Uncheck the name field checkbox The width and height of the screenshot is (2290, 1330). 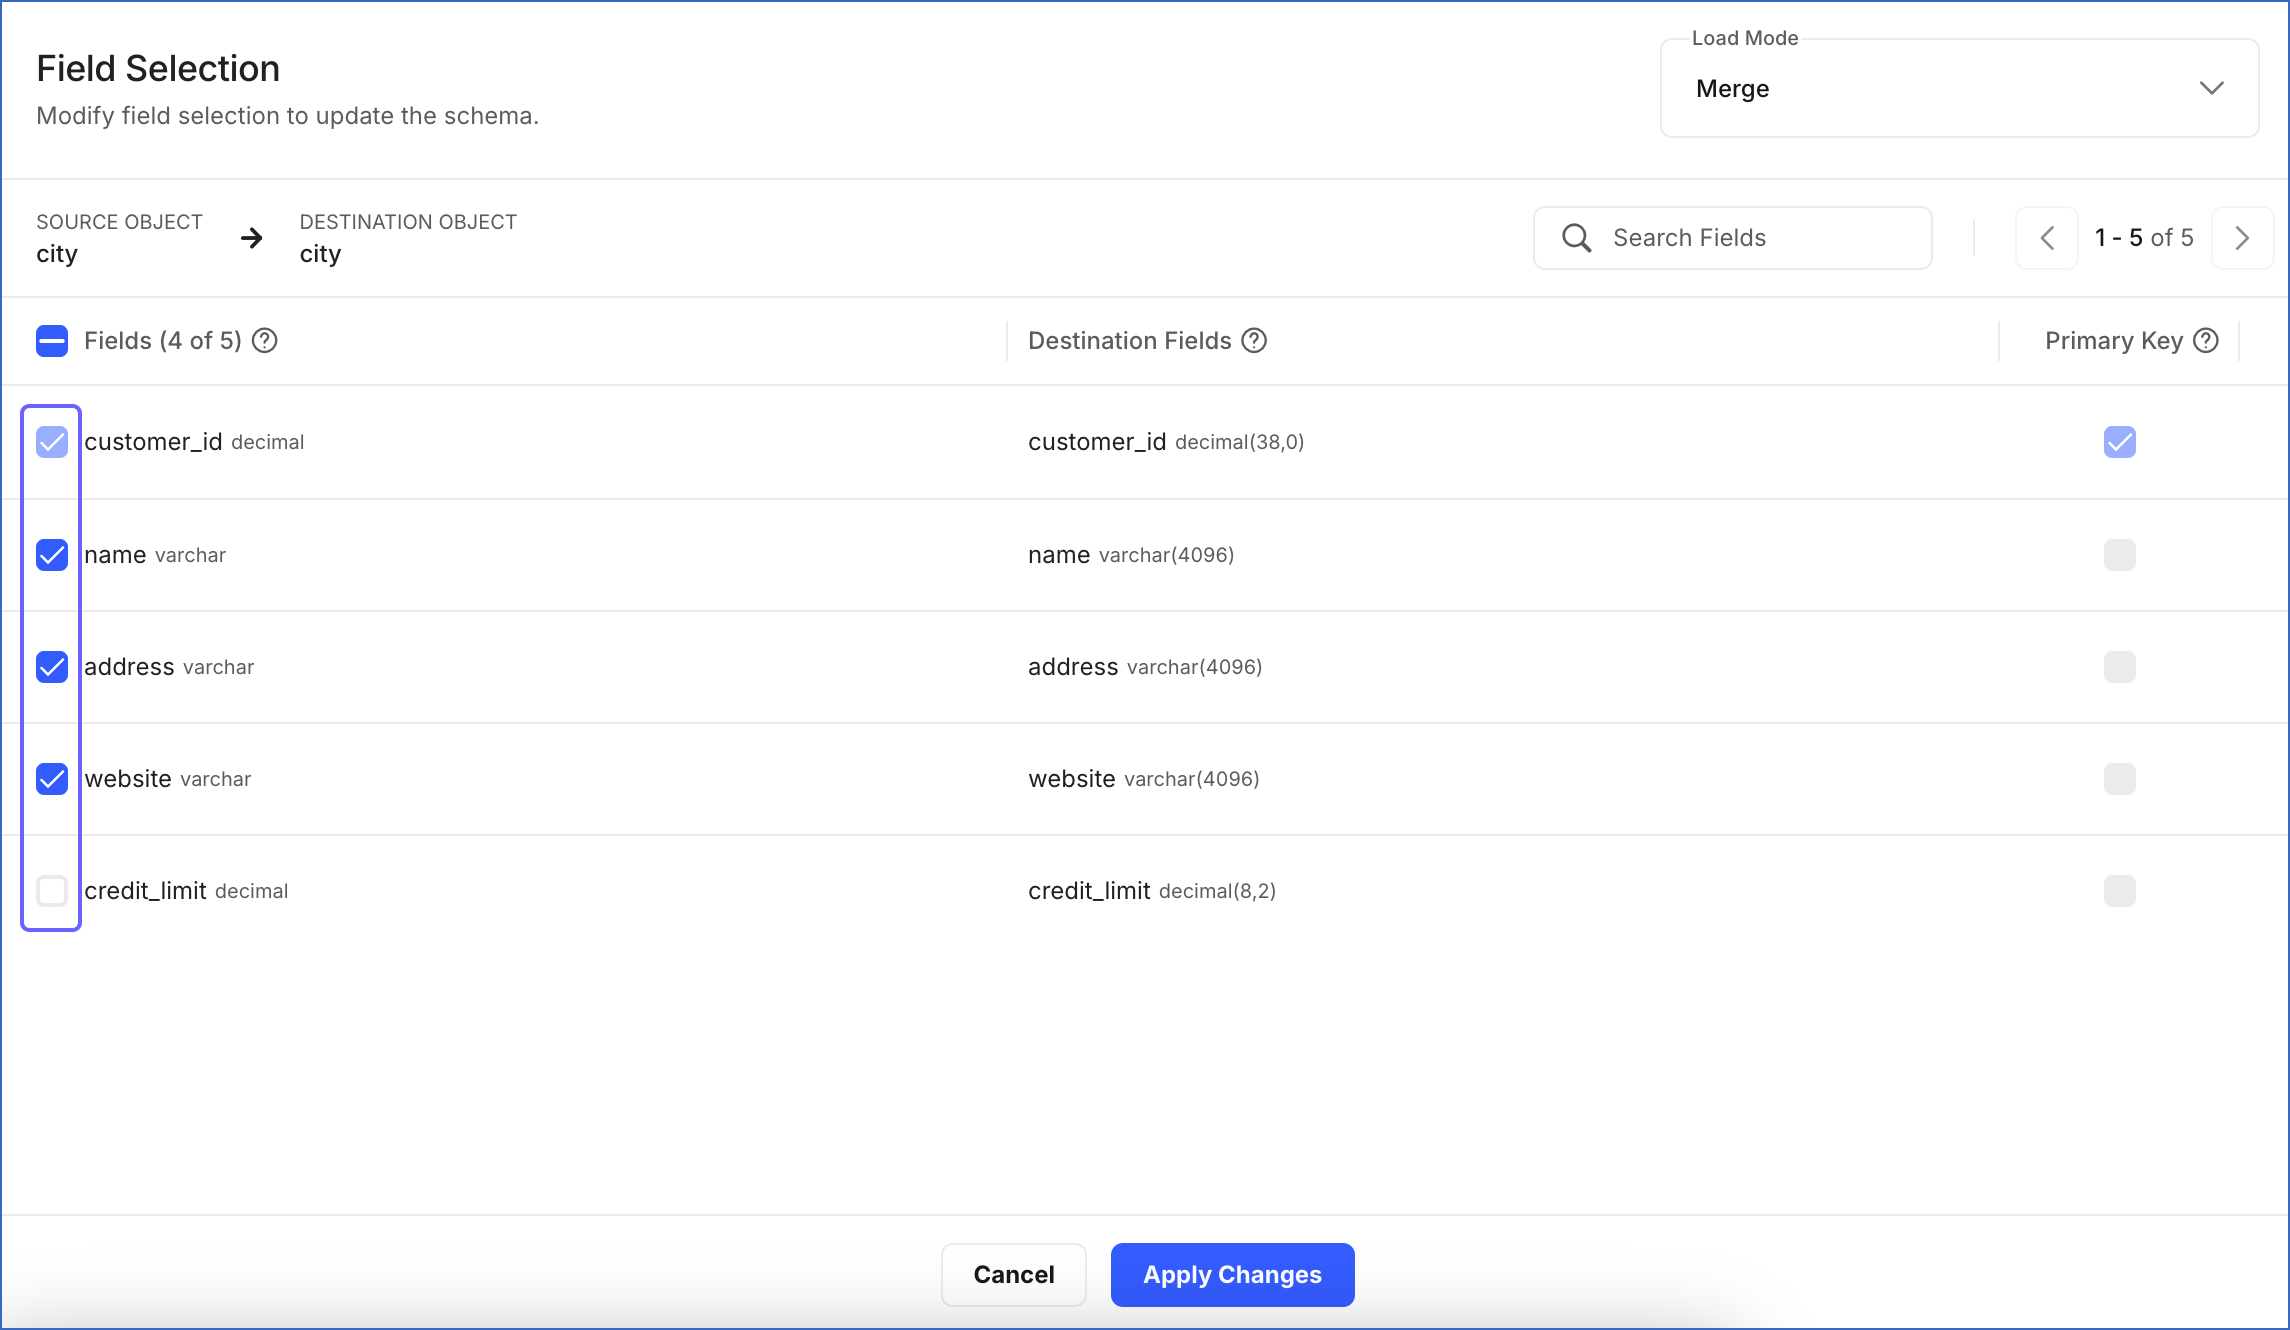tap(52, 555)
